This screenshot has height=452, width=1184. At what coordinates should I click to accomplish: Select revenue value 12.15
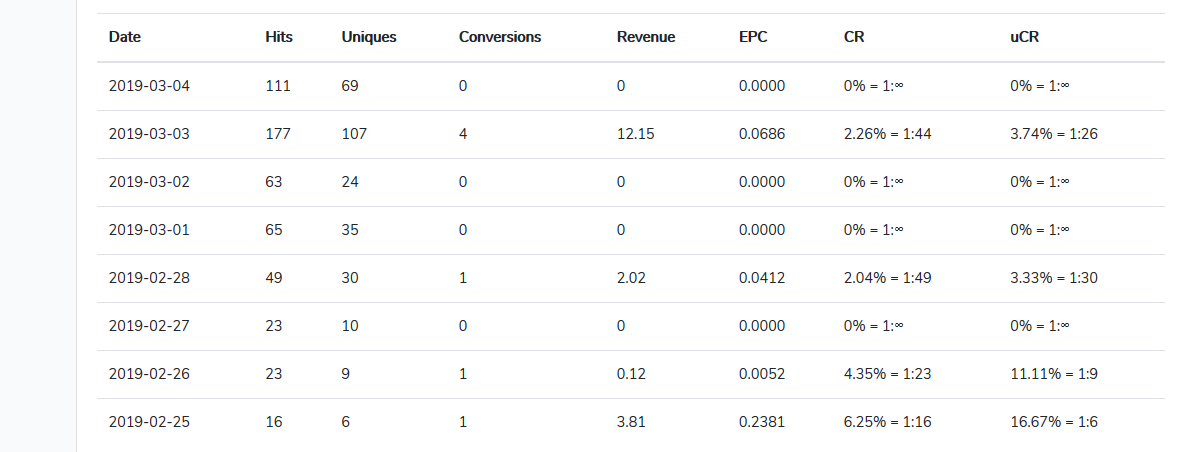click(636, 134)
